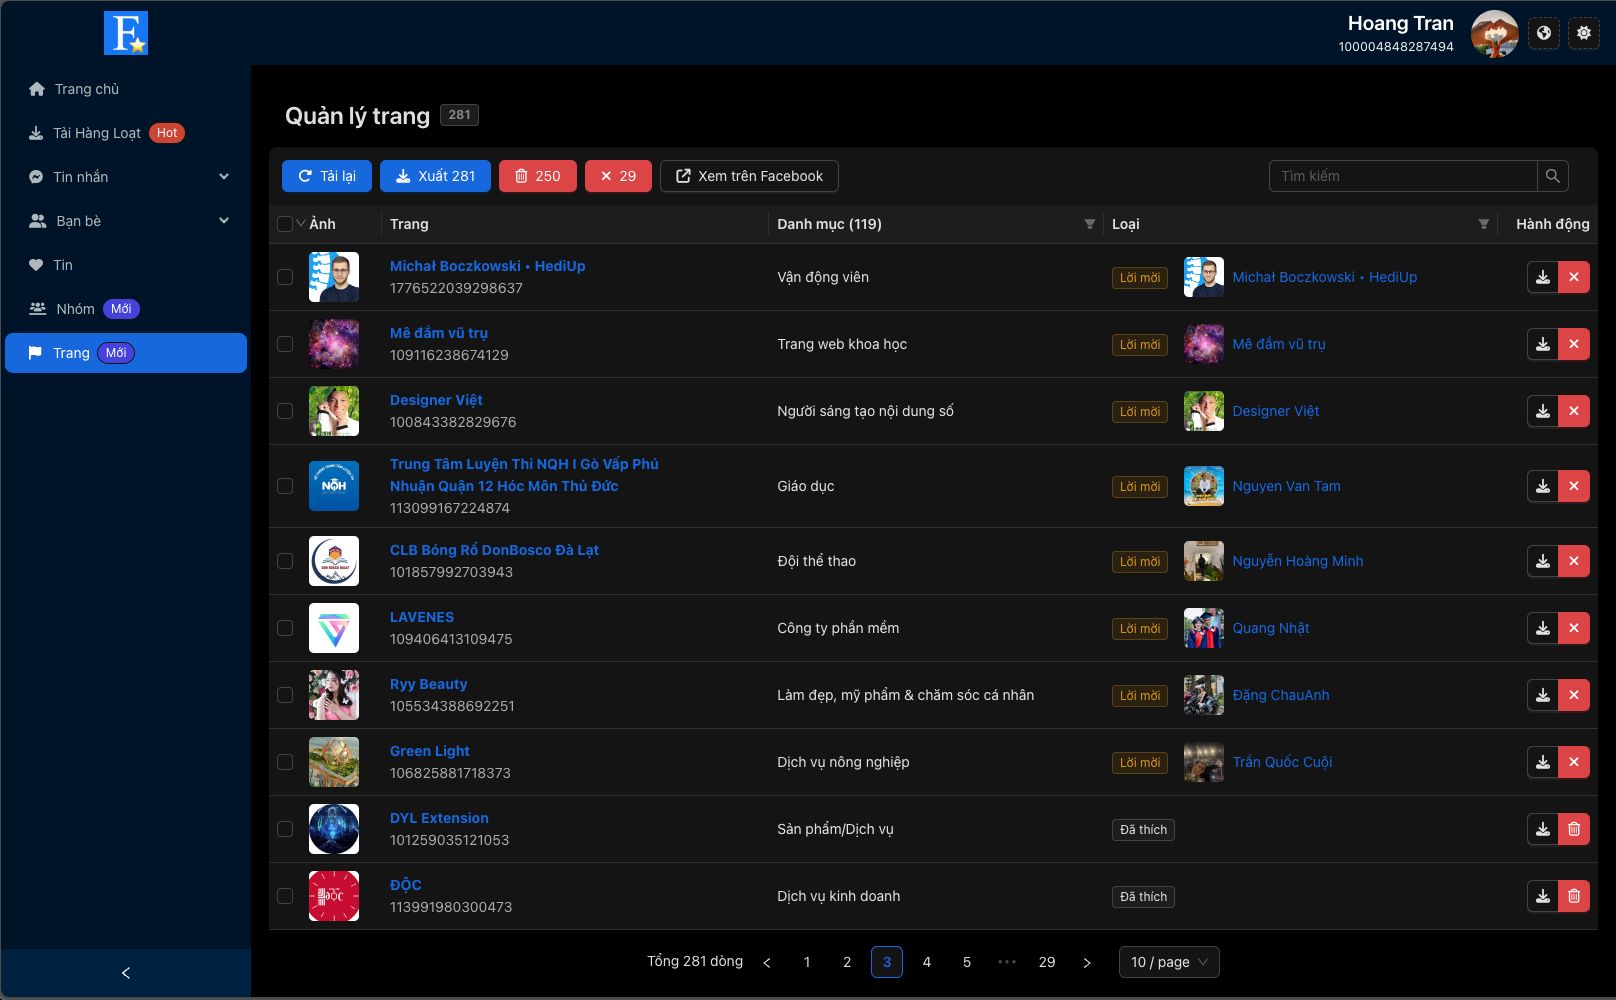Click the globe language icon in header
The image size is (1616, 1000).
tap(1544, 33)
